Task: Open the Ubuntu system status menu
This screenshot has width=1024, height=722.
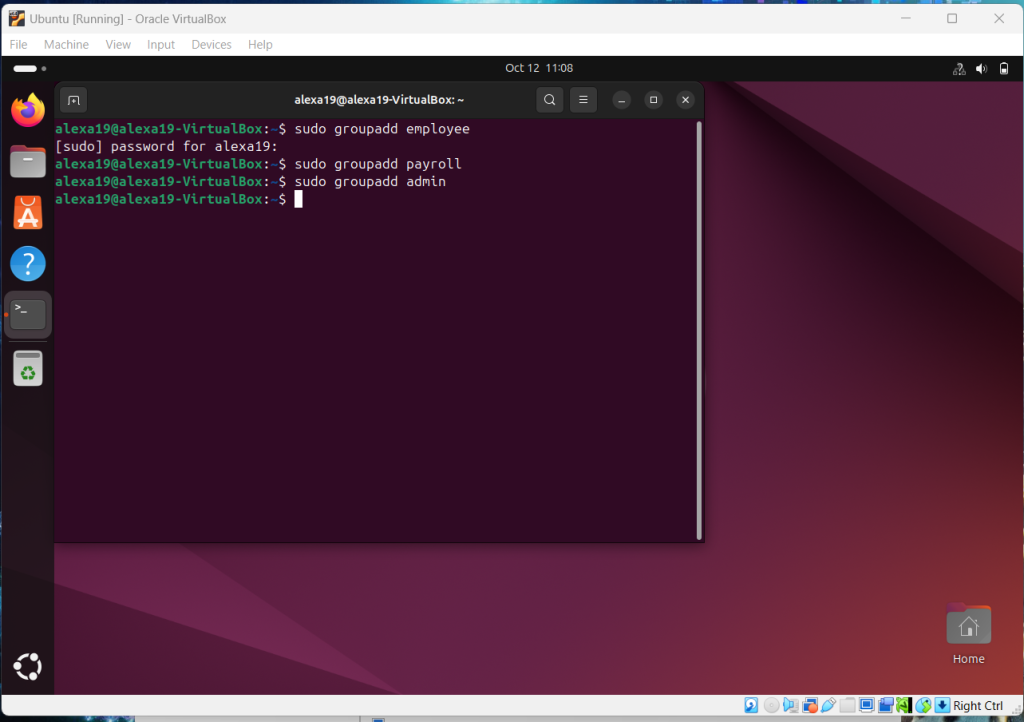Action: (980, 68)
